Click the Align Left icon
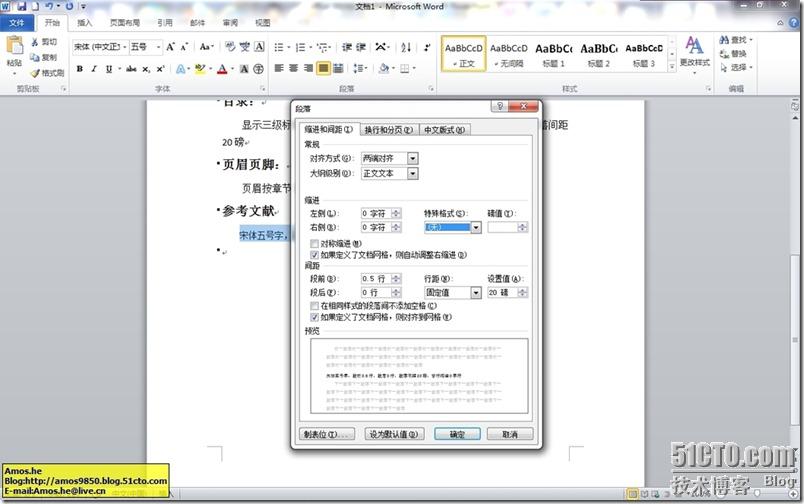Image resolution: width=804 pixels, height=504 pixels. pos(279,68)
